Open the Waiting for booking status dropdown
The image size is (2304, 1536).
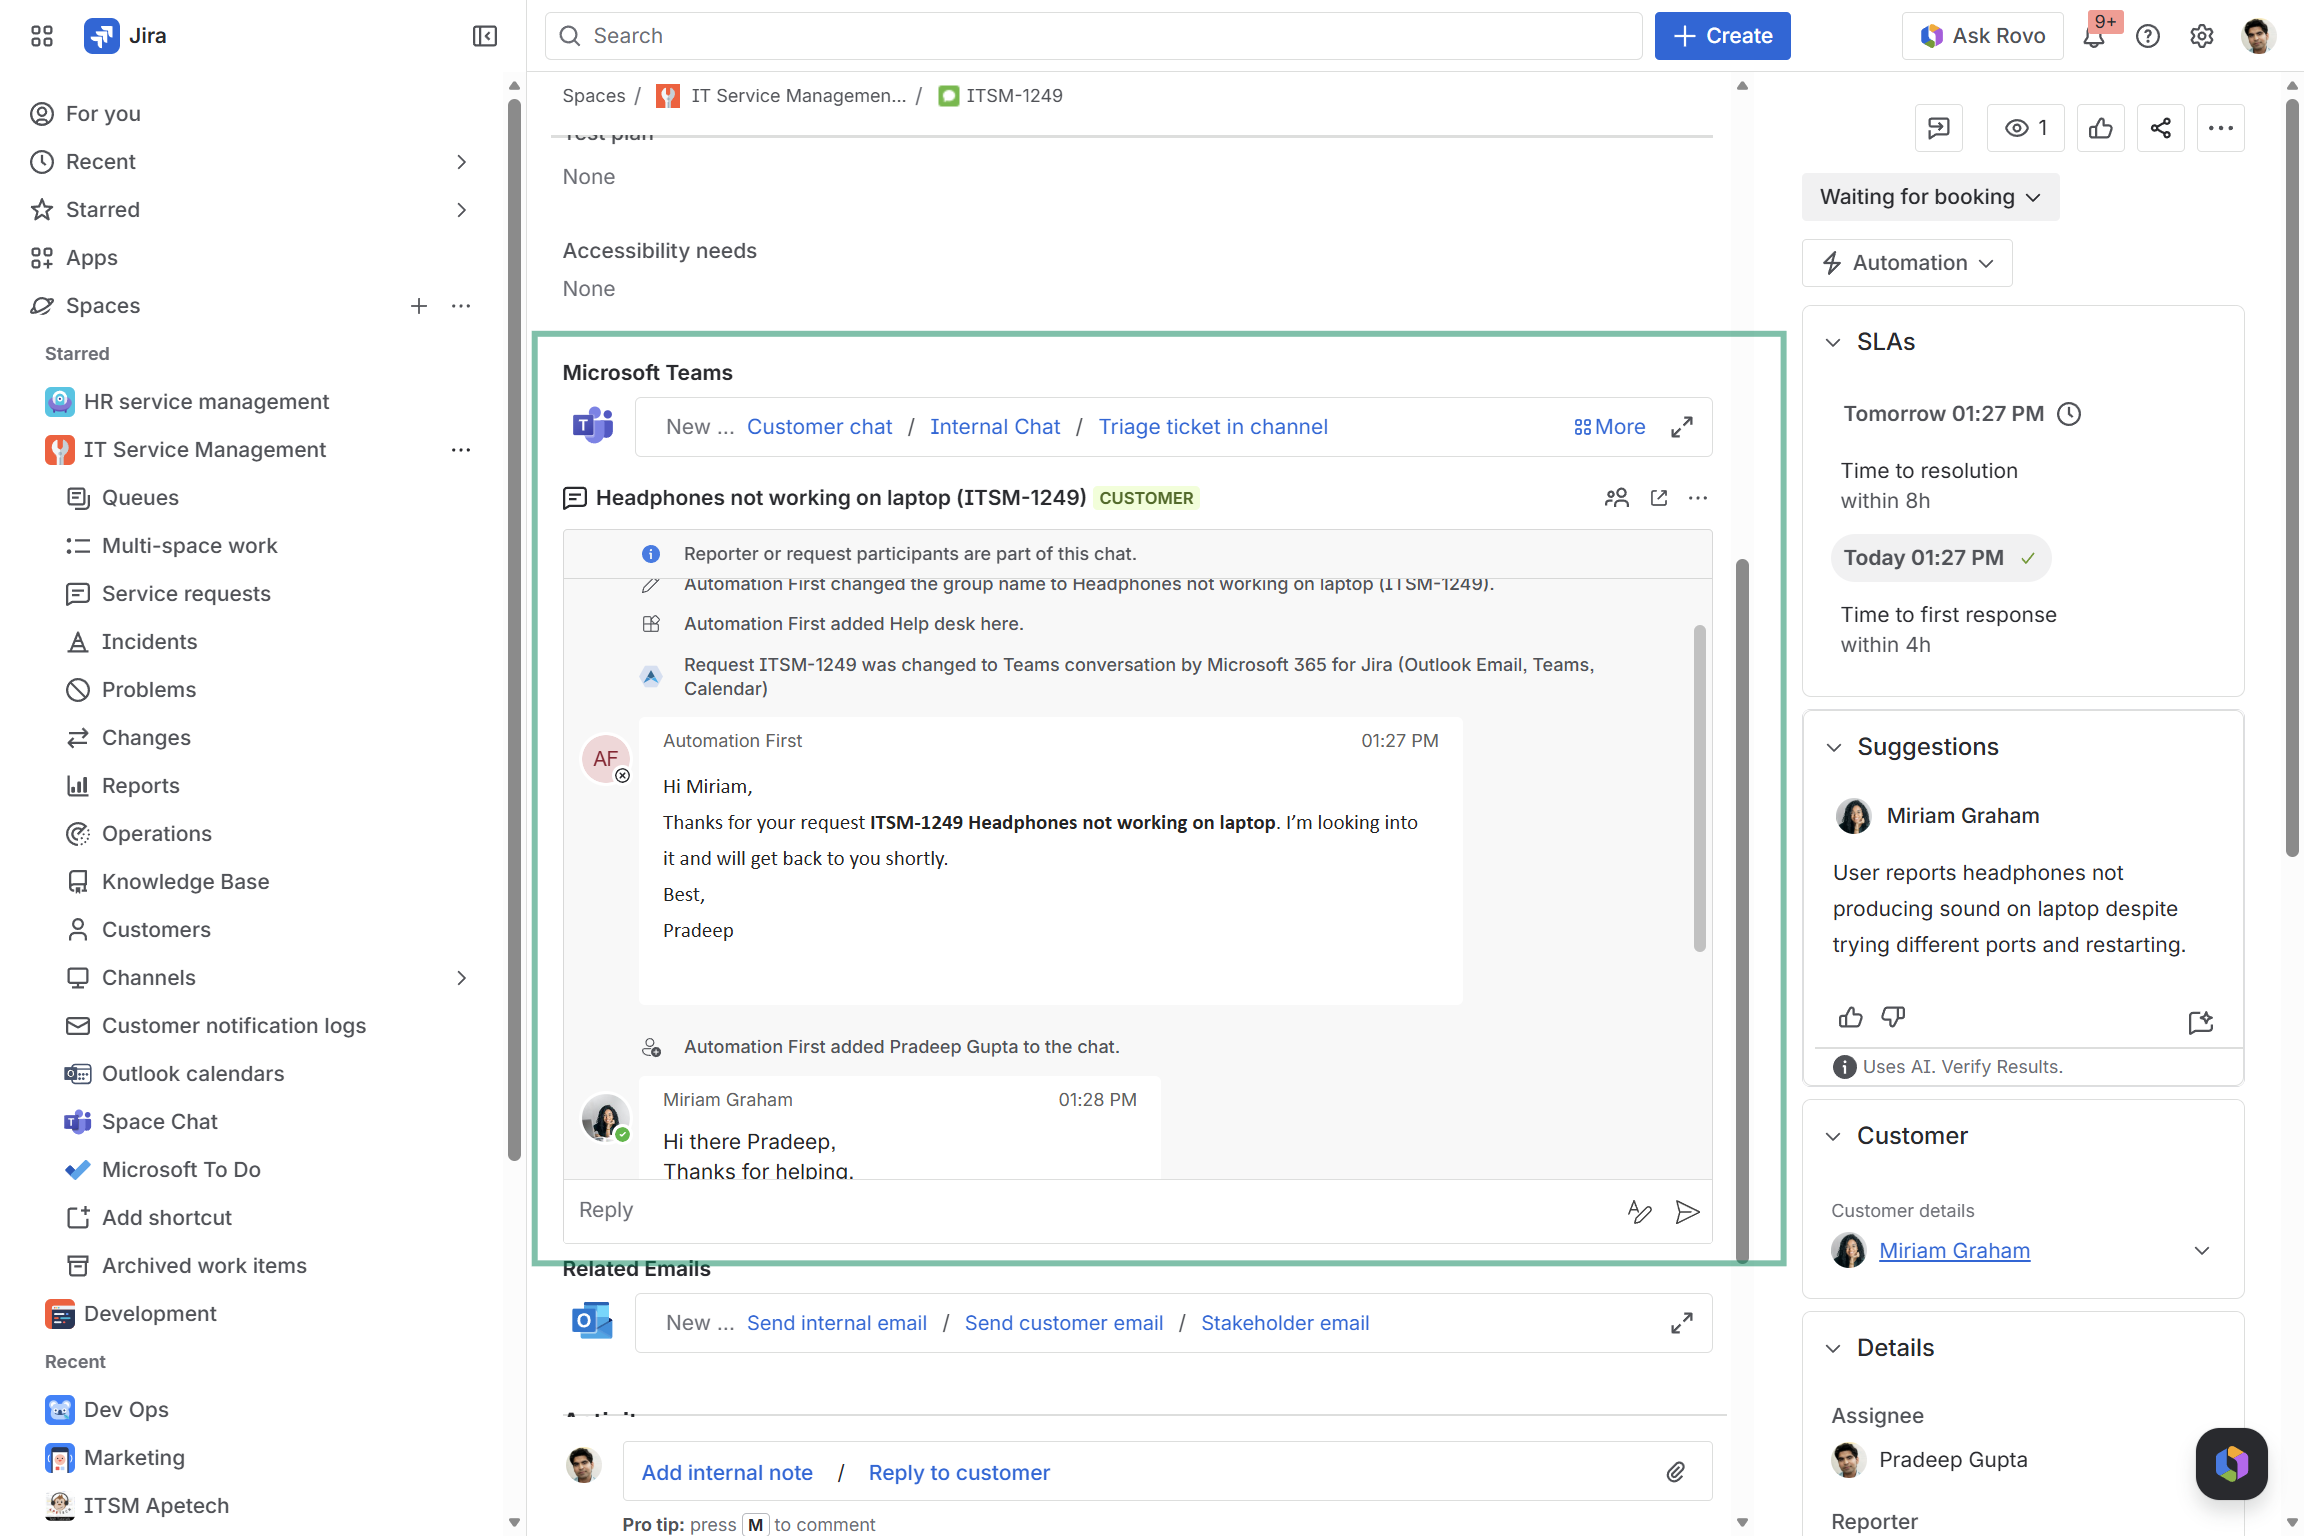coord(1930,197)
